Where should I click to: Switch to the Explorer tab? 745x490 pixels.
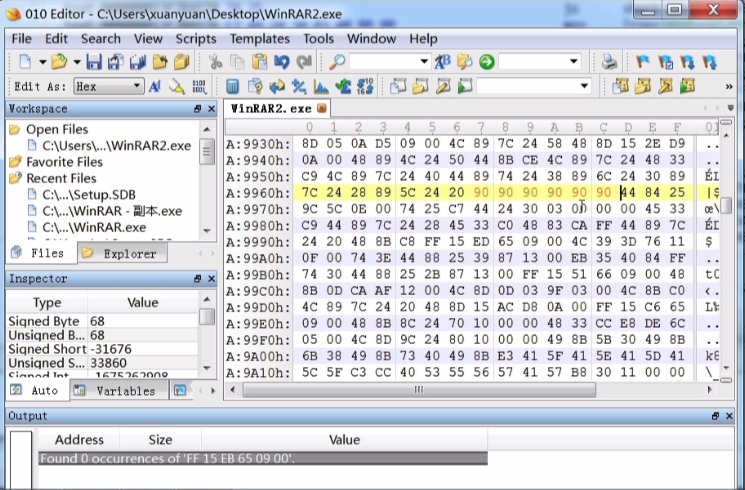[x=123, y=253]
